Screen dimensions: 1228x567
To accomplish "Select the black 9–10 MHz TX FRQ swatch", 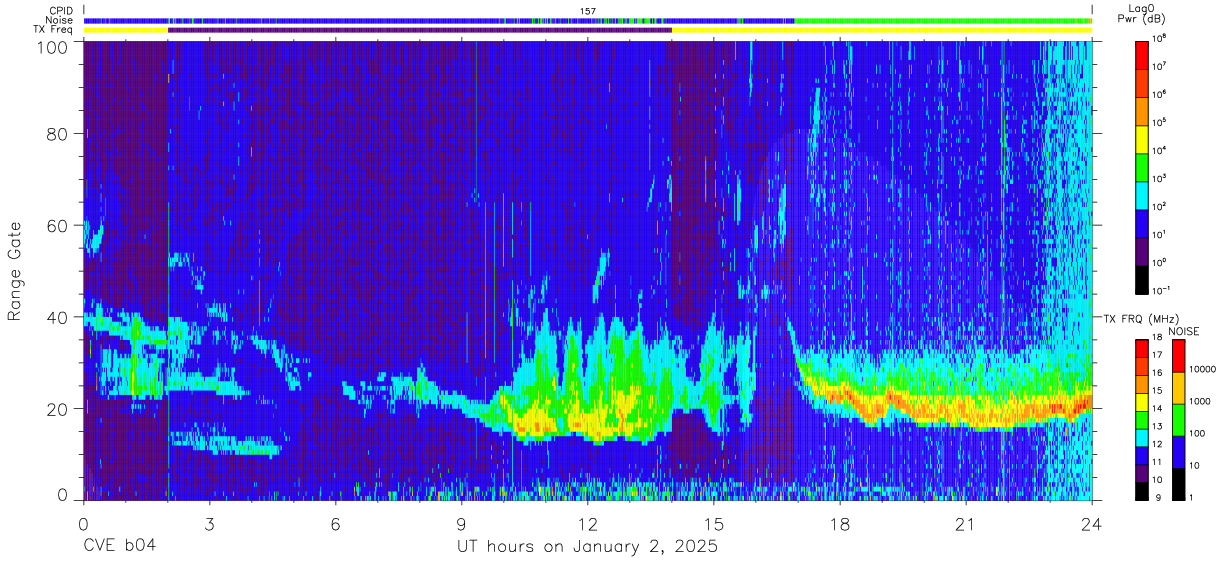I will click(x=1141, y=491).
